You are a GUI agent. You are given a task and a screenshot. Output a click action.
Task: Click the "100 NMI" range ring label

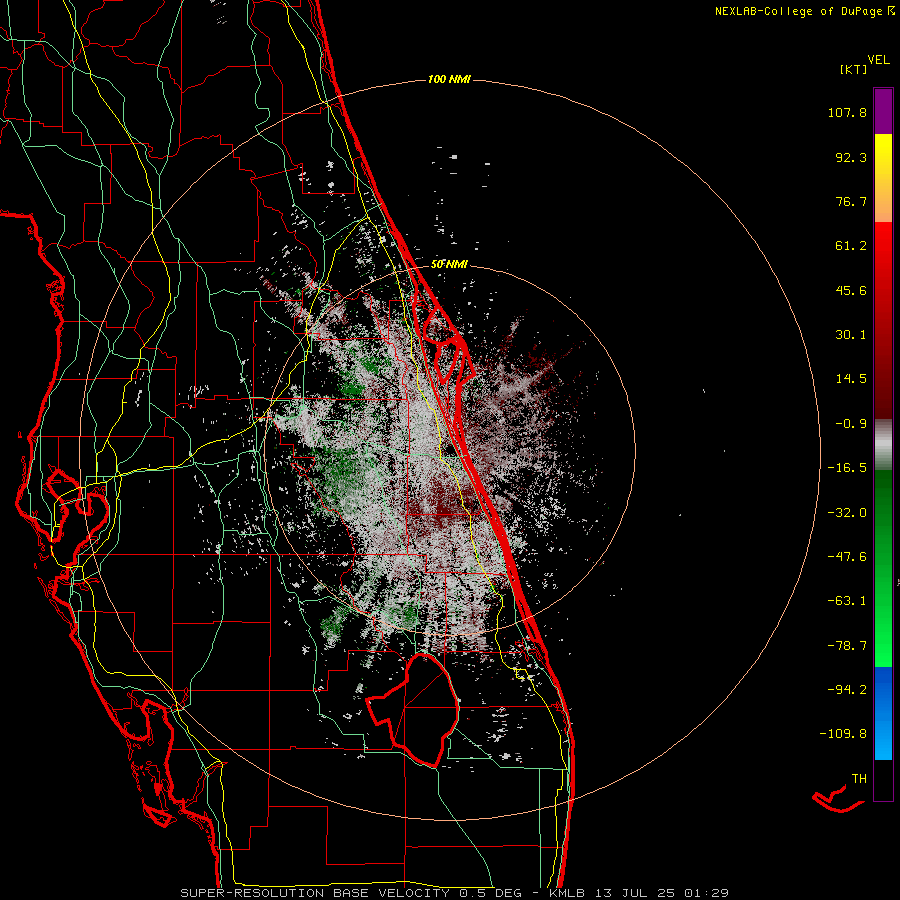449,79
